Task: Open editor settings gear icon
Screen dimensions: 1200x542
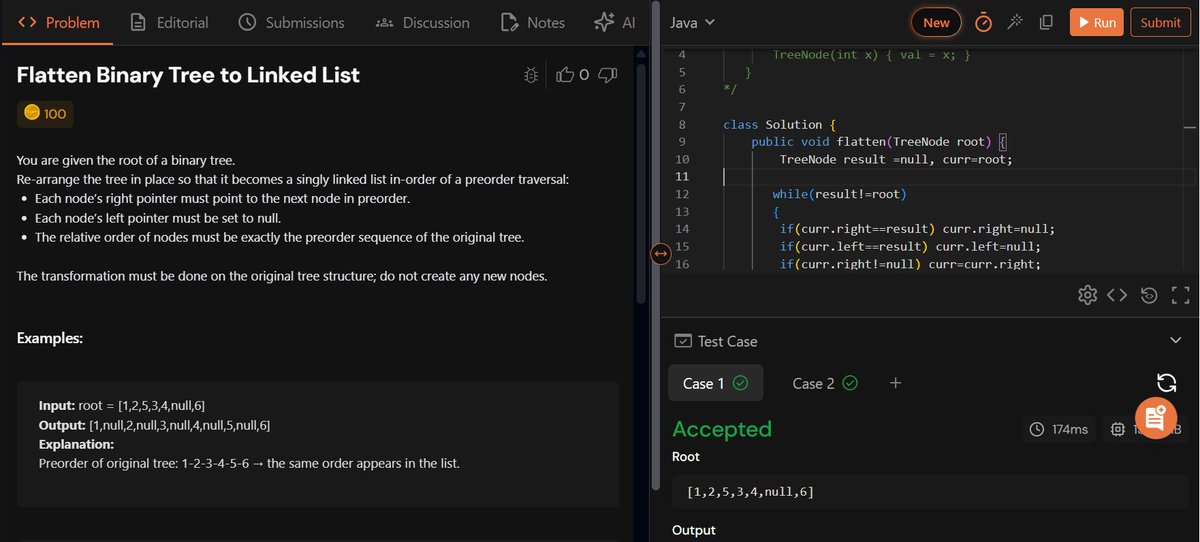Action: pyautogui.click(x=1087, y=294)
